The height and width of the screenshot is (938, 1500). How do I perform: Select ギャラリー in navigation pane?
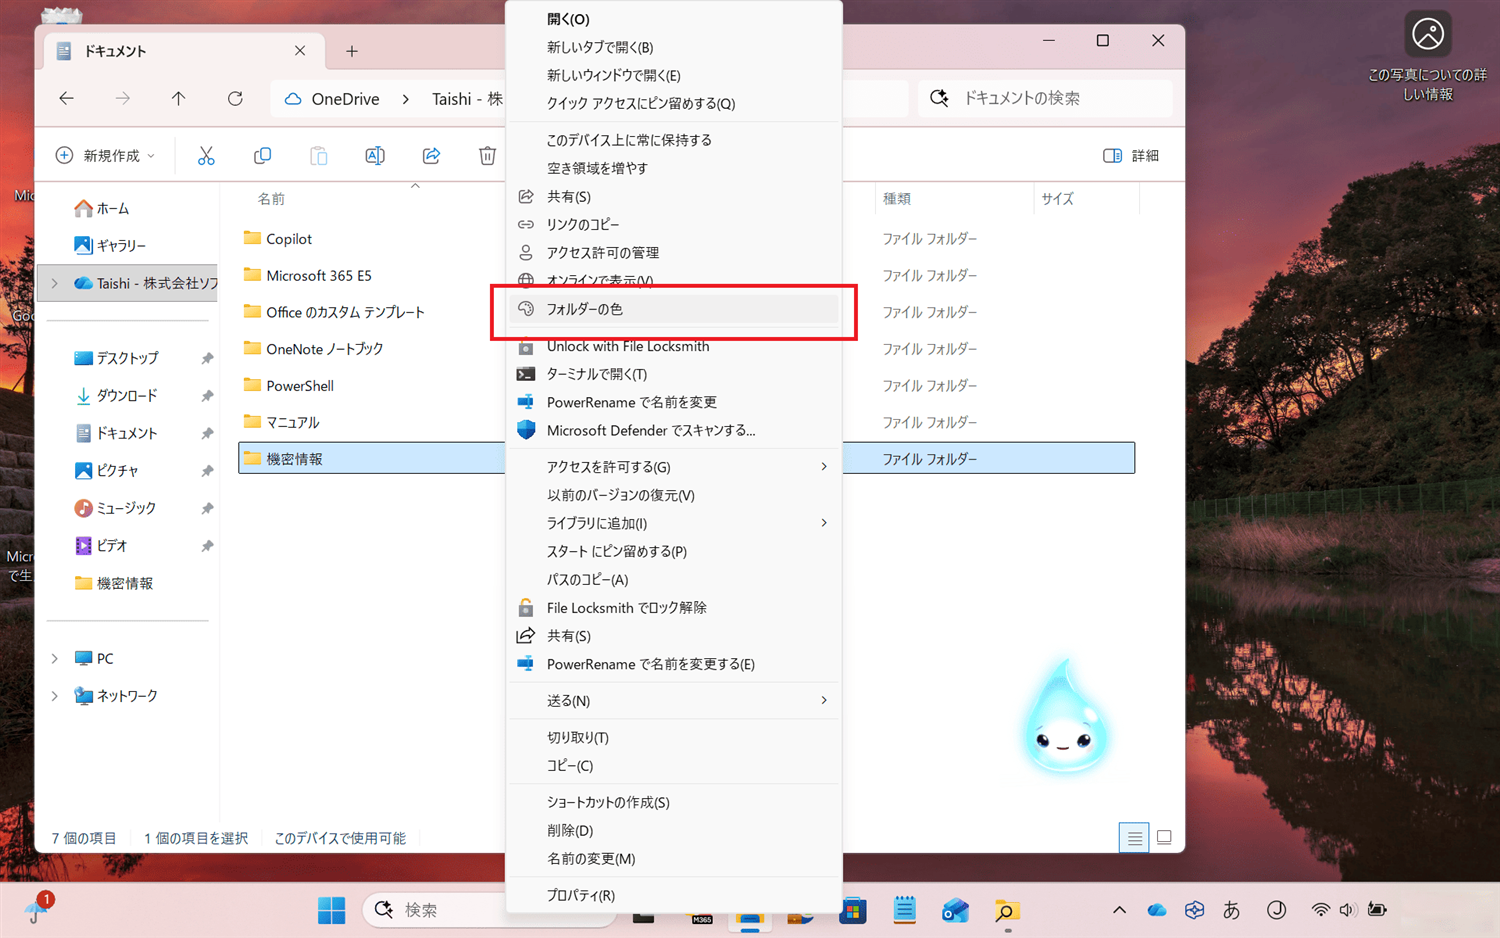pyautogui.click(x=110, y=245)
